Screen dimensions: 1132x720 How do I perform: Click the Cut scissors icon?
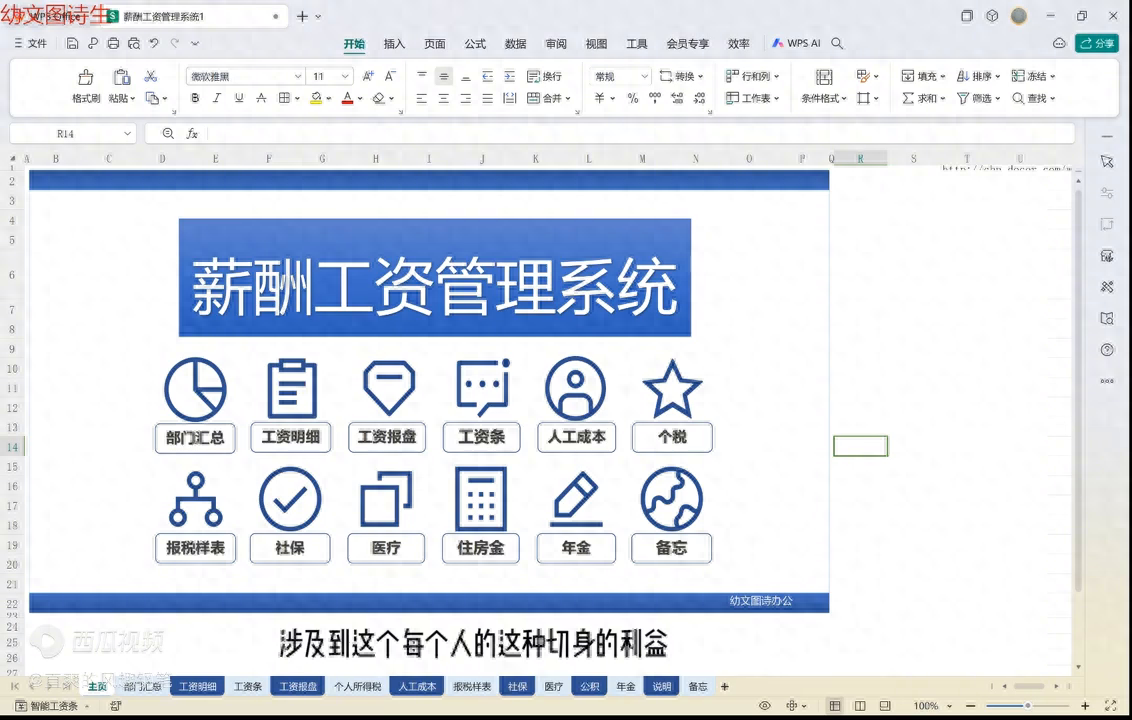point(151,76)
